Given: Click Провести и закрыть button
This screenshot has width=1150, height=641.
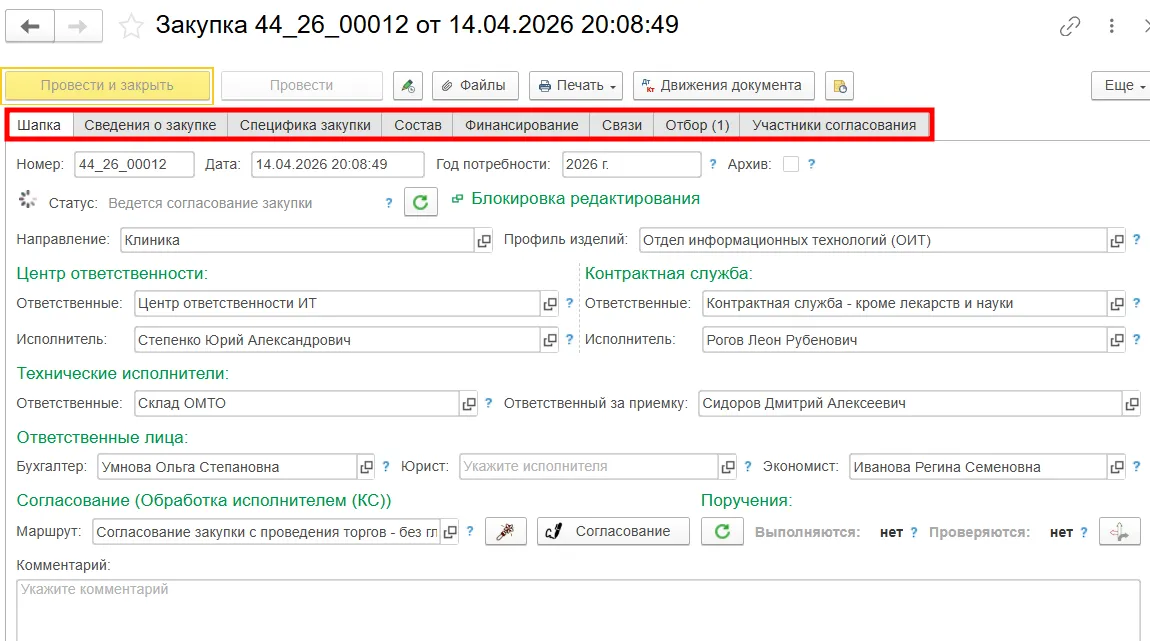Looking at the screenshot, I should click(107, 86).
